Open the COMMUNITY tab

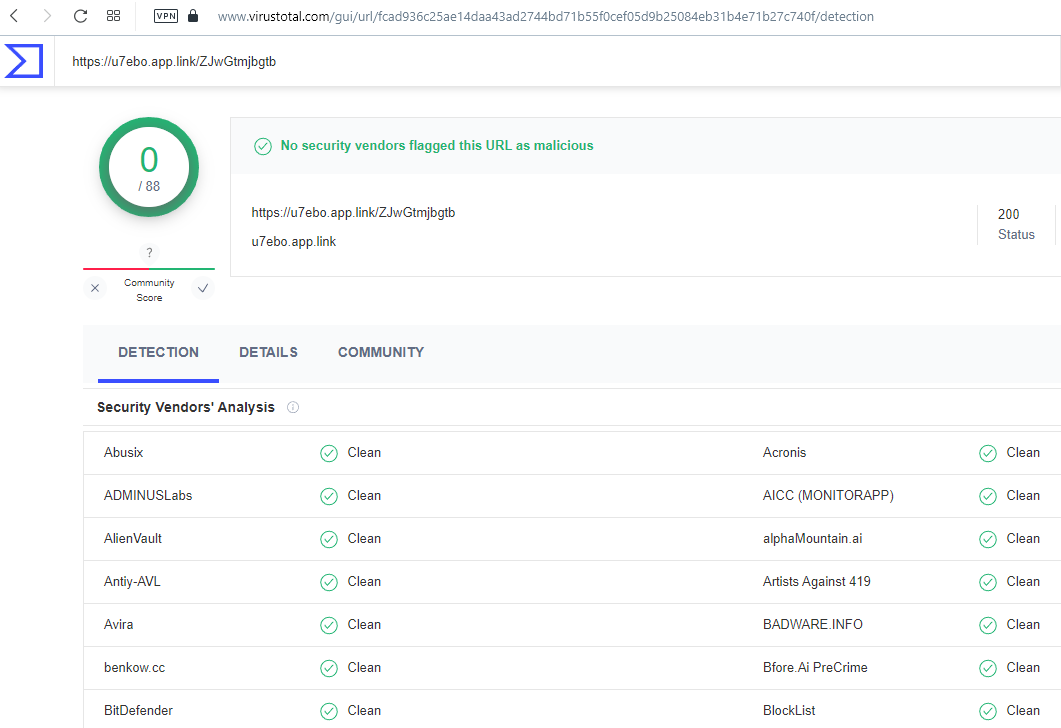pos(381,352)
